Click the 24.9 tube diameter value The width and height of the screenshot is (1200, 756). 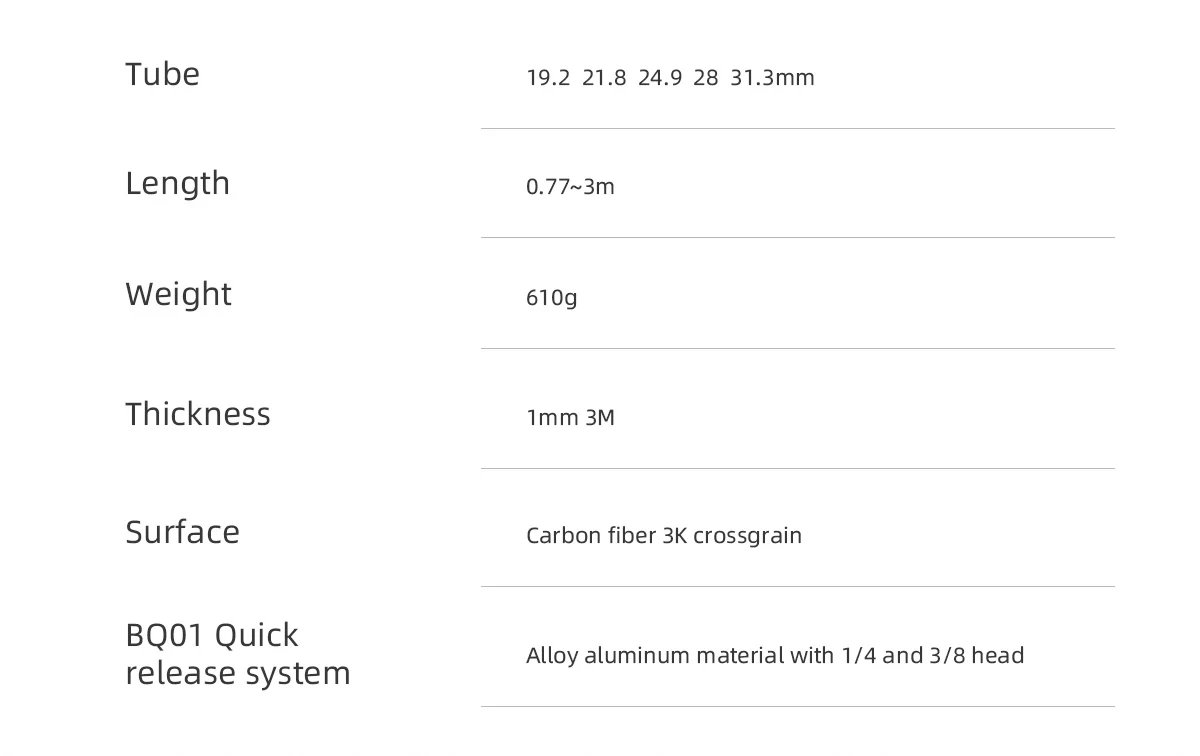[x=660, y=78]
